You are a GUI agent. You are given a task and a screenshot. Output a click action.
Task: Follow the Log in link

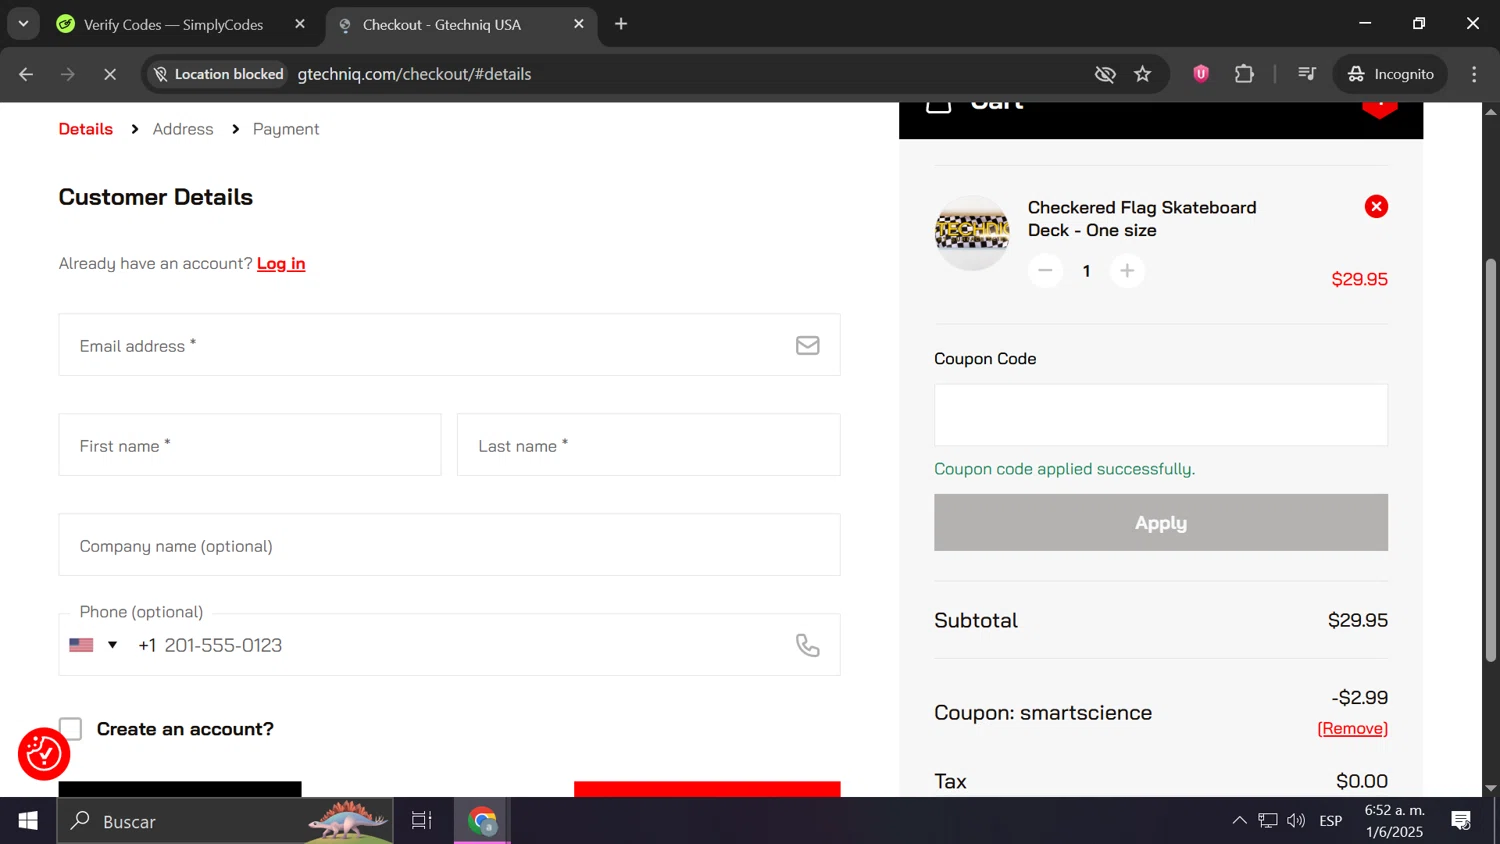pos(281,264)
